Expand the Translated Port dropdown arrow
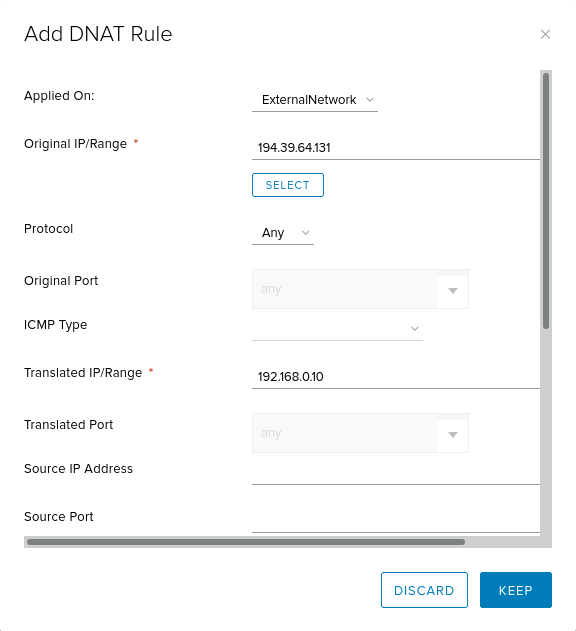 [453, 435]
